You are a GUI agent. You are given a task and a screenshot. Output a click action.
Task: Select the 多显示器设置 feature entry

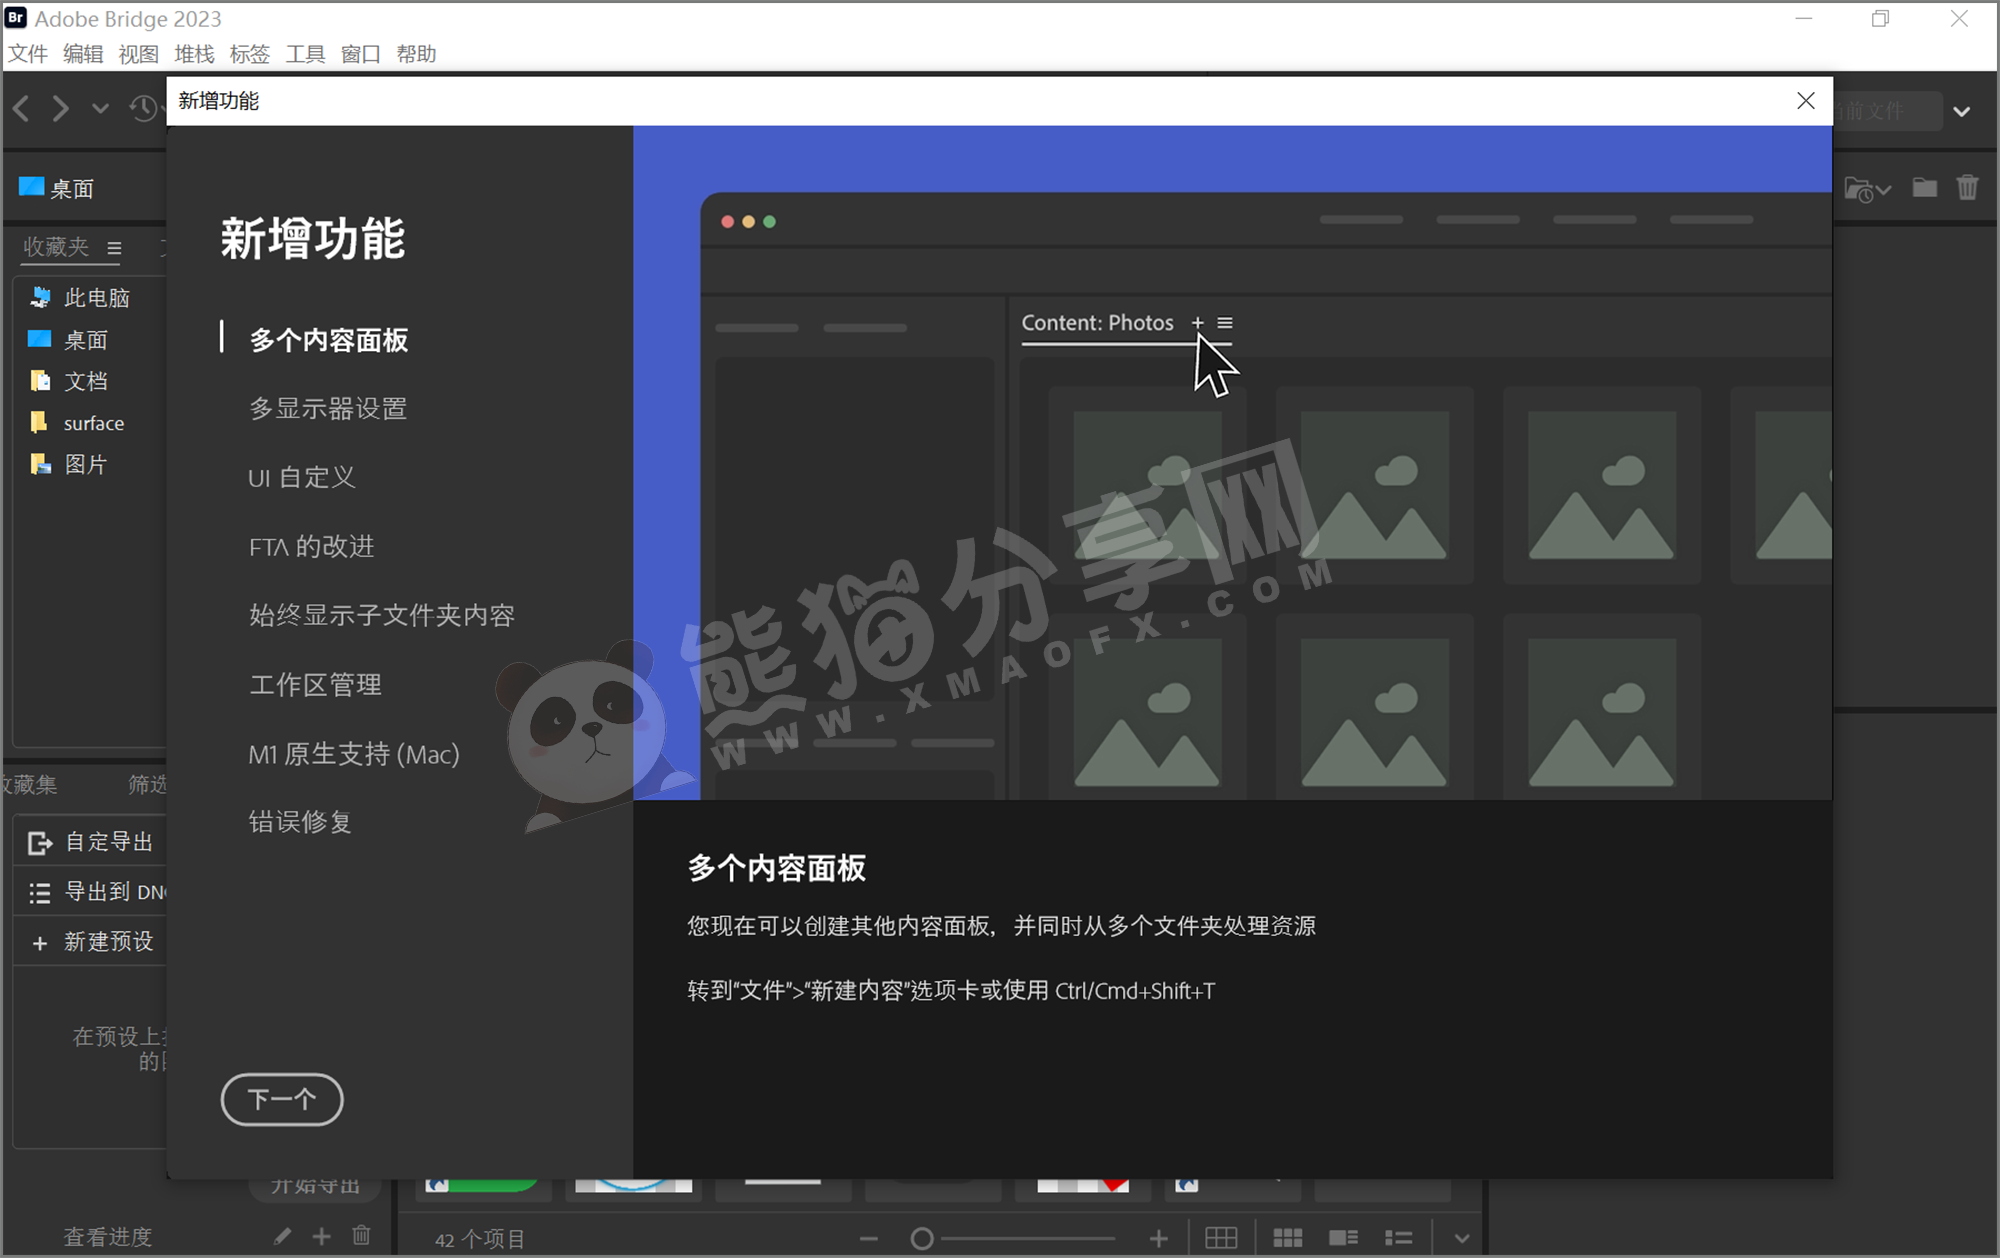[328, 408]
